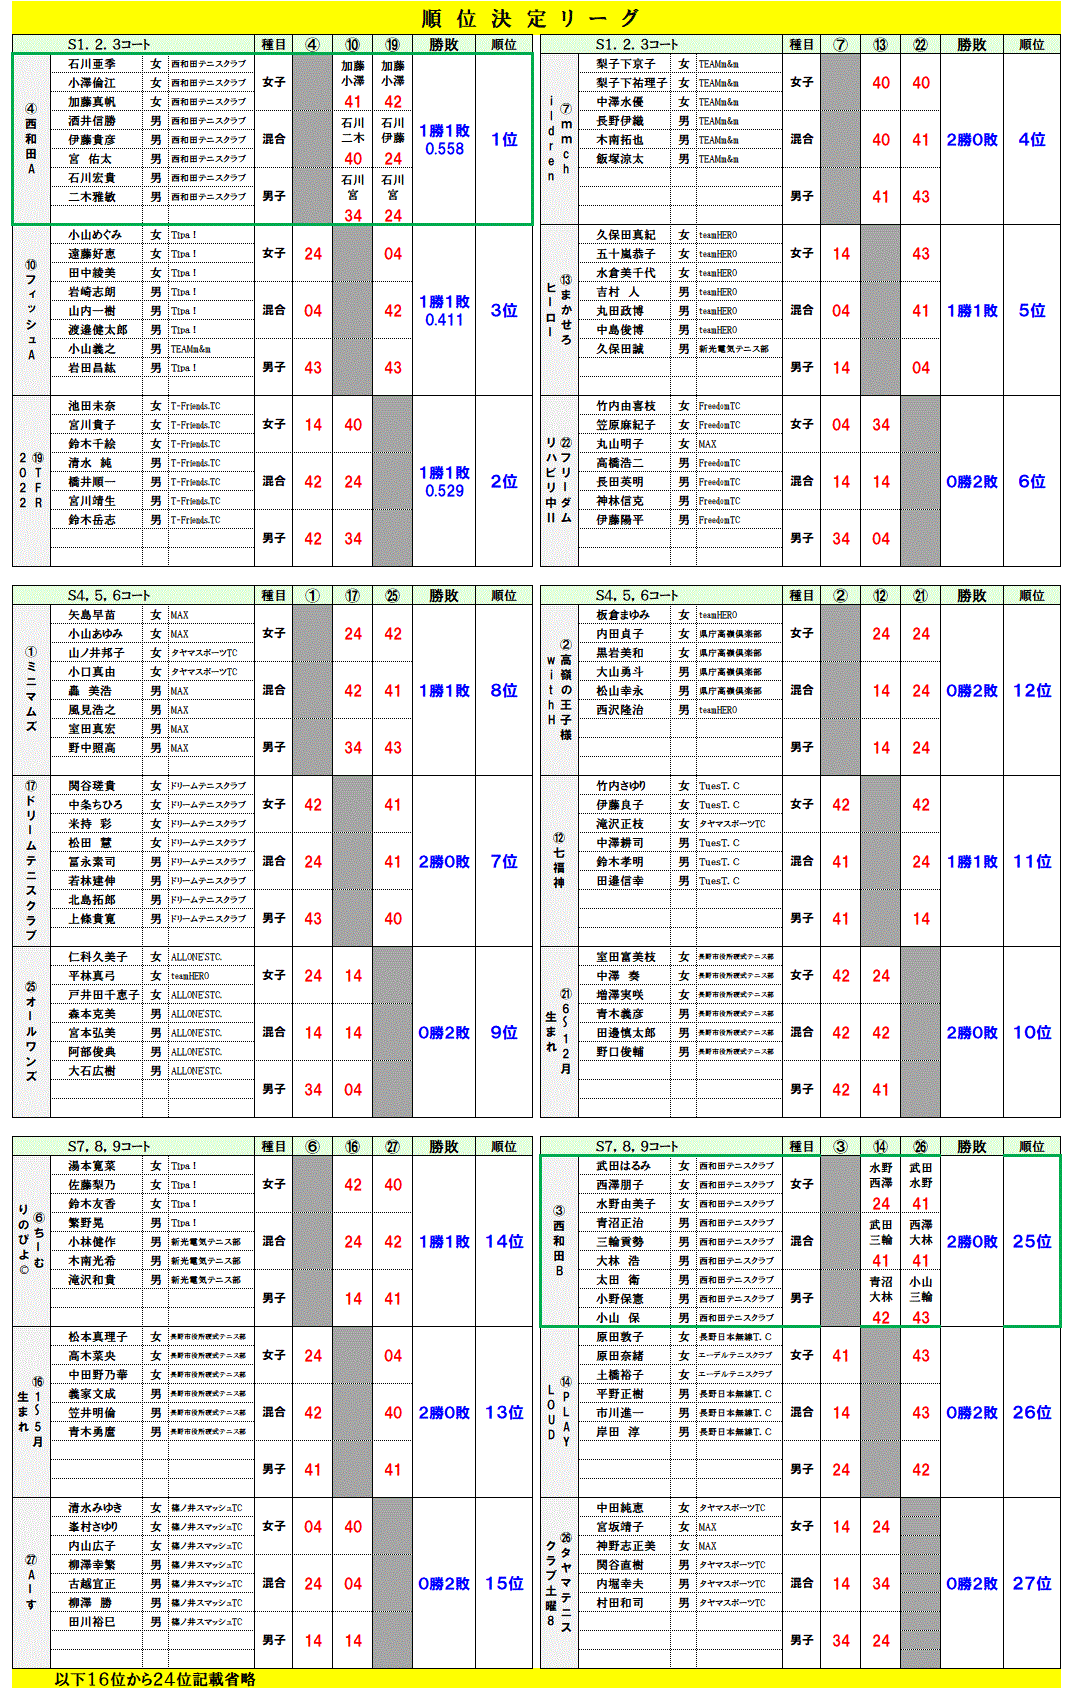1077x1688 pixels.
Task: Click the circled 10 column header icon
Action: pos(353,45)
